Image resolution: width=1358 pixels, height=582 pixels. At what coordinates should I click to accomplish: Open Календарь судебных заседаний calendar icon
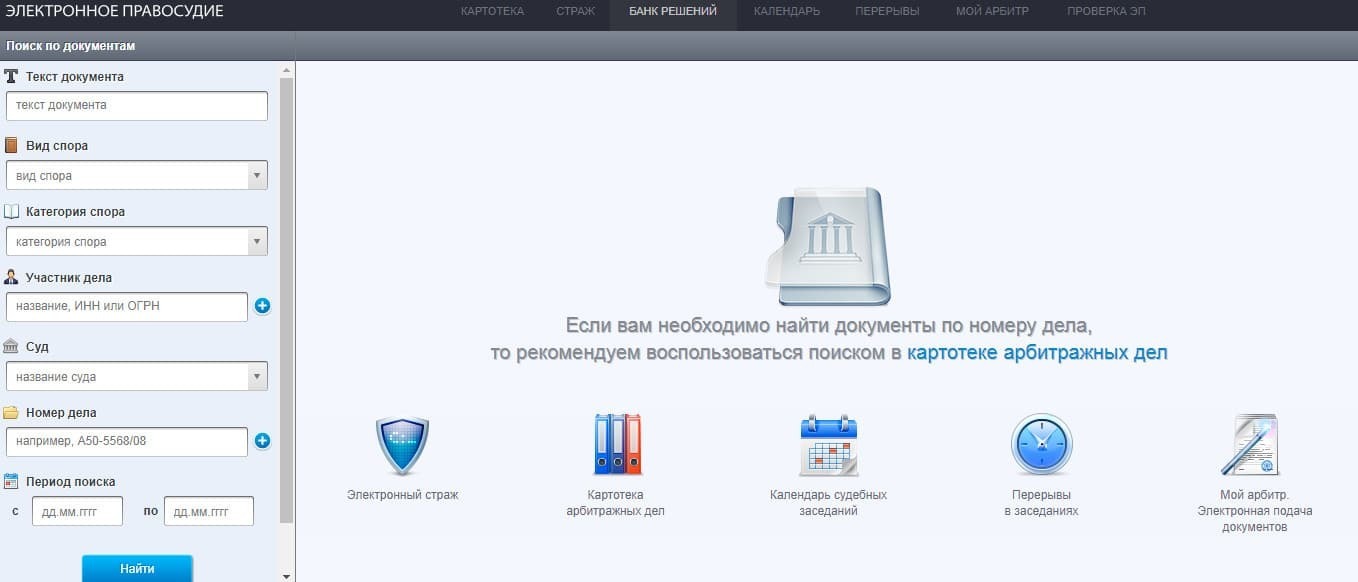[829, 444]
